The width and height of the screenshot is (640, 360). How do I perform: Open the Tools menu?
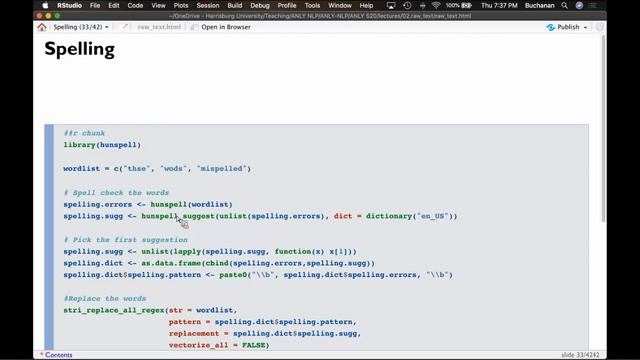312,5
